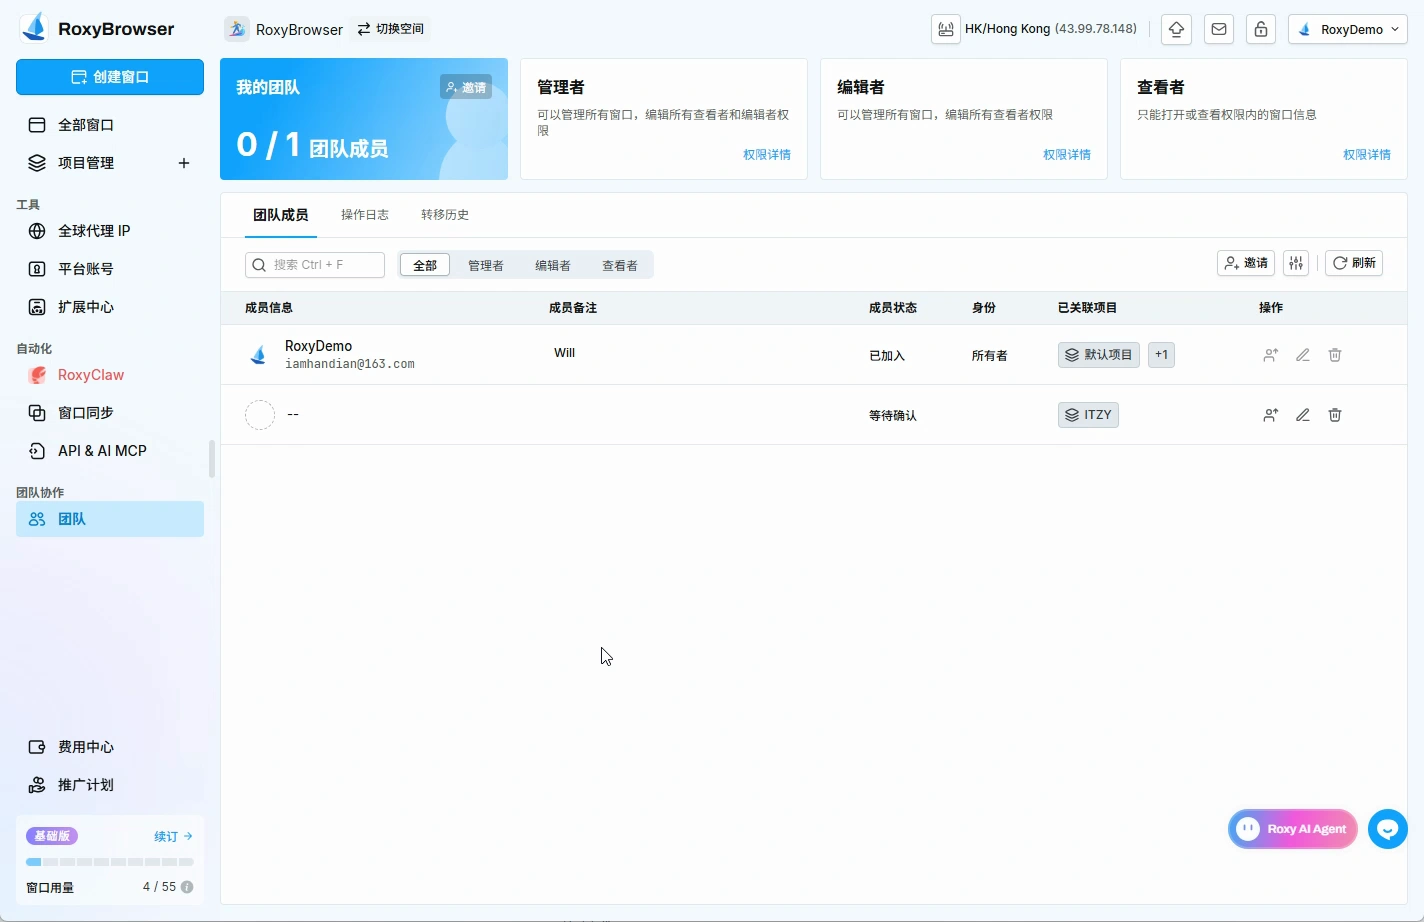
Task: Open 权限详情 under 查看者
Action: [1367, 155]
